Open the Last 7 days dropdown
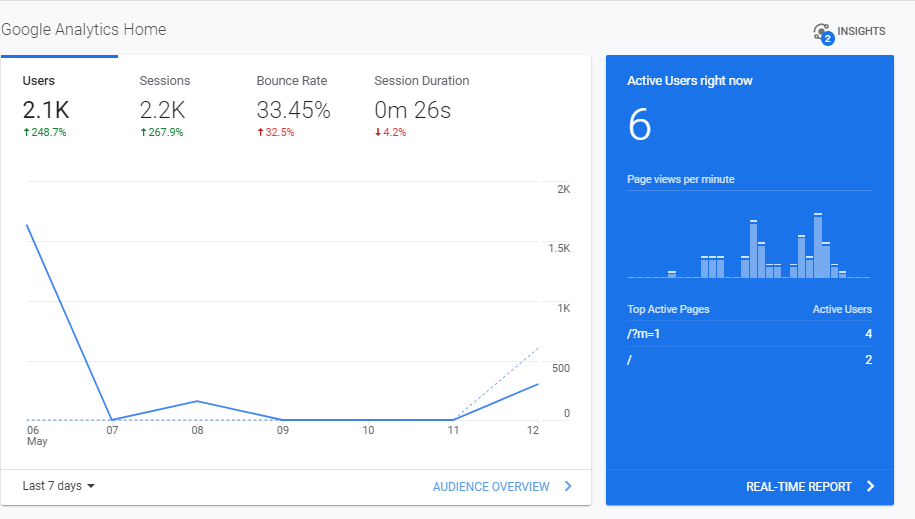Image resolution: width=915 pixels, height=519 pixels. 58,486
